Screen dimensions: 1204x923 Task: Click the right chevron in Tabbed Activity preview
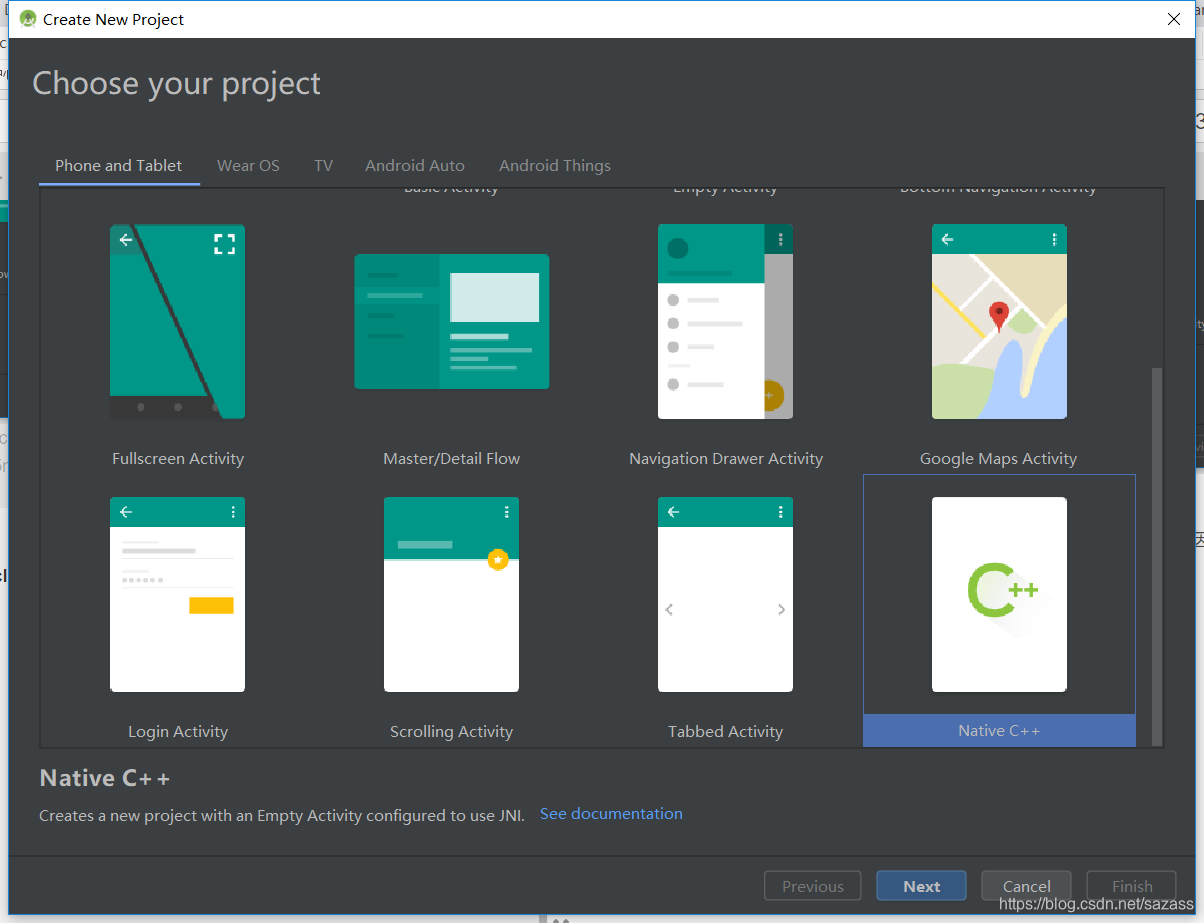coord(781,609)
